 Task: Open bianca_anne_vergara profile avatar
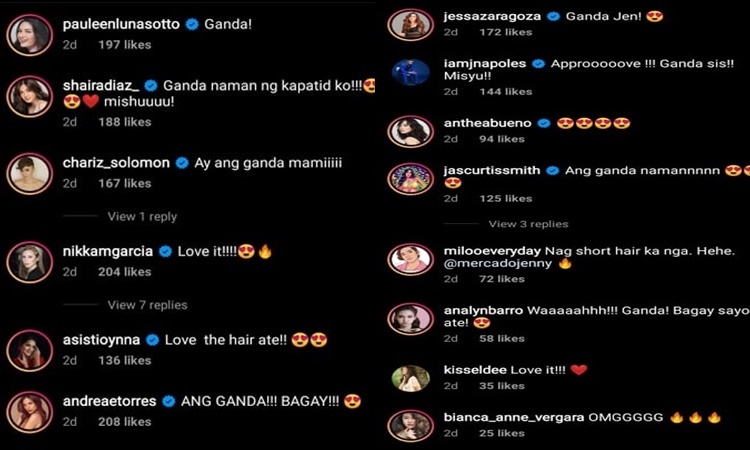point(410,426)
